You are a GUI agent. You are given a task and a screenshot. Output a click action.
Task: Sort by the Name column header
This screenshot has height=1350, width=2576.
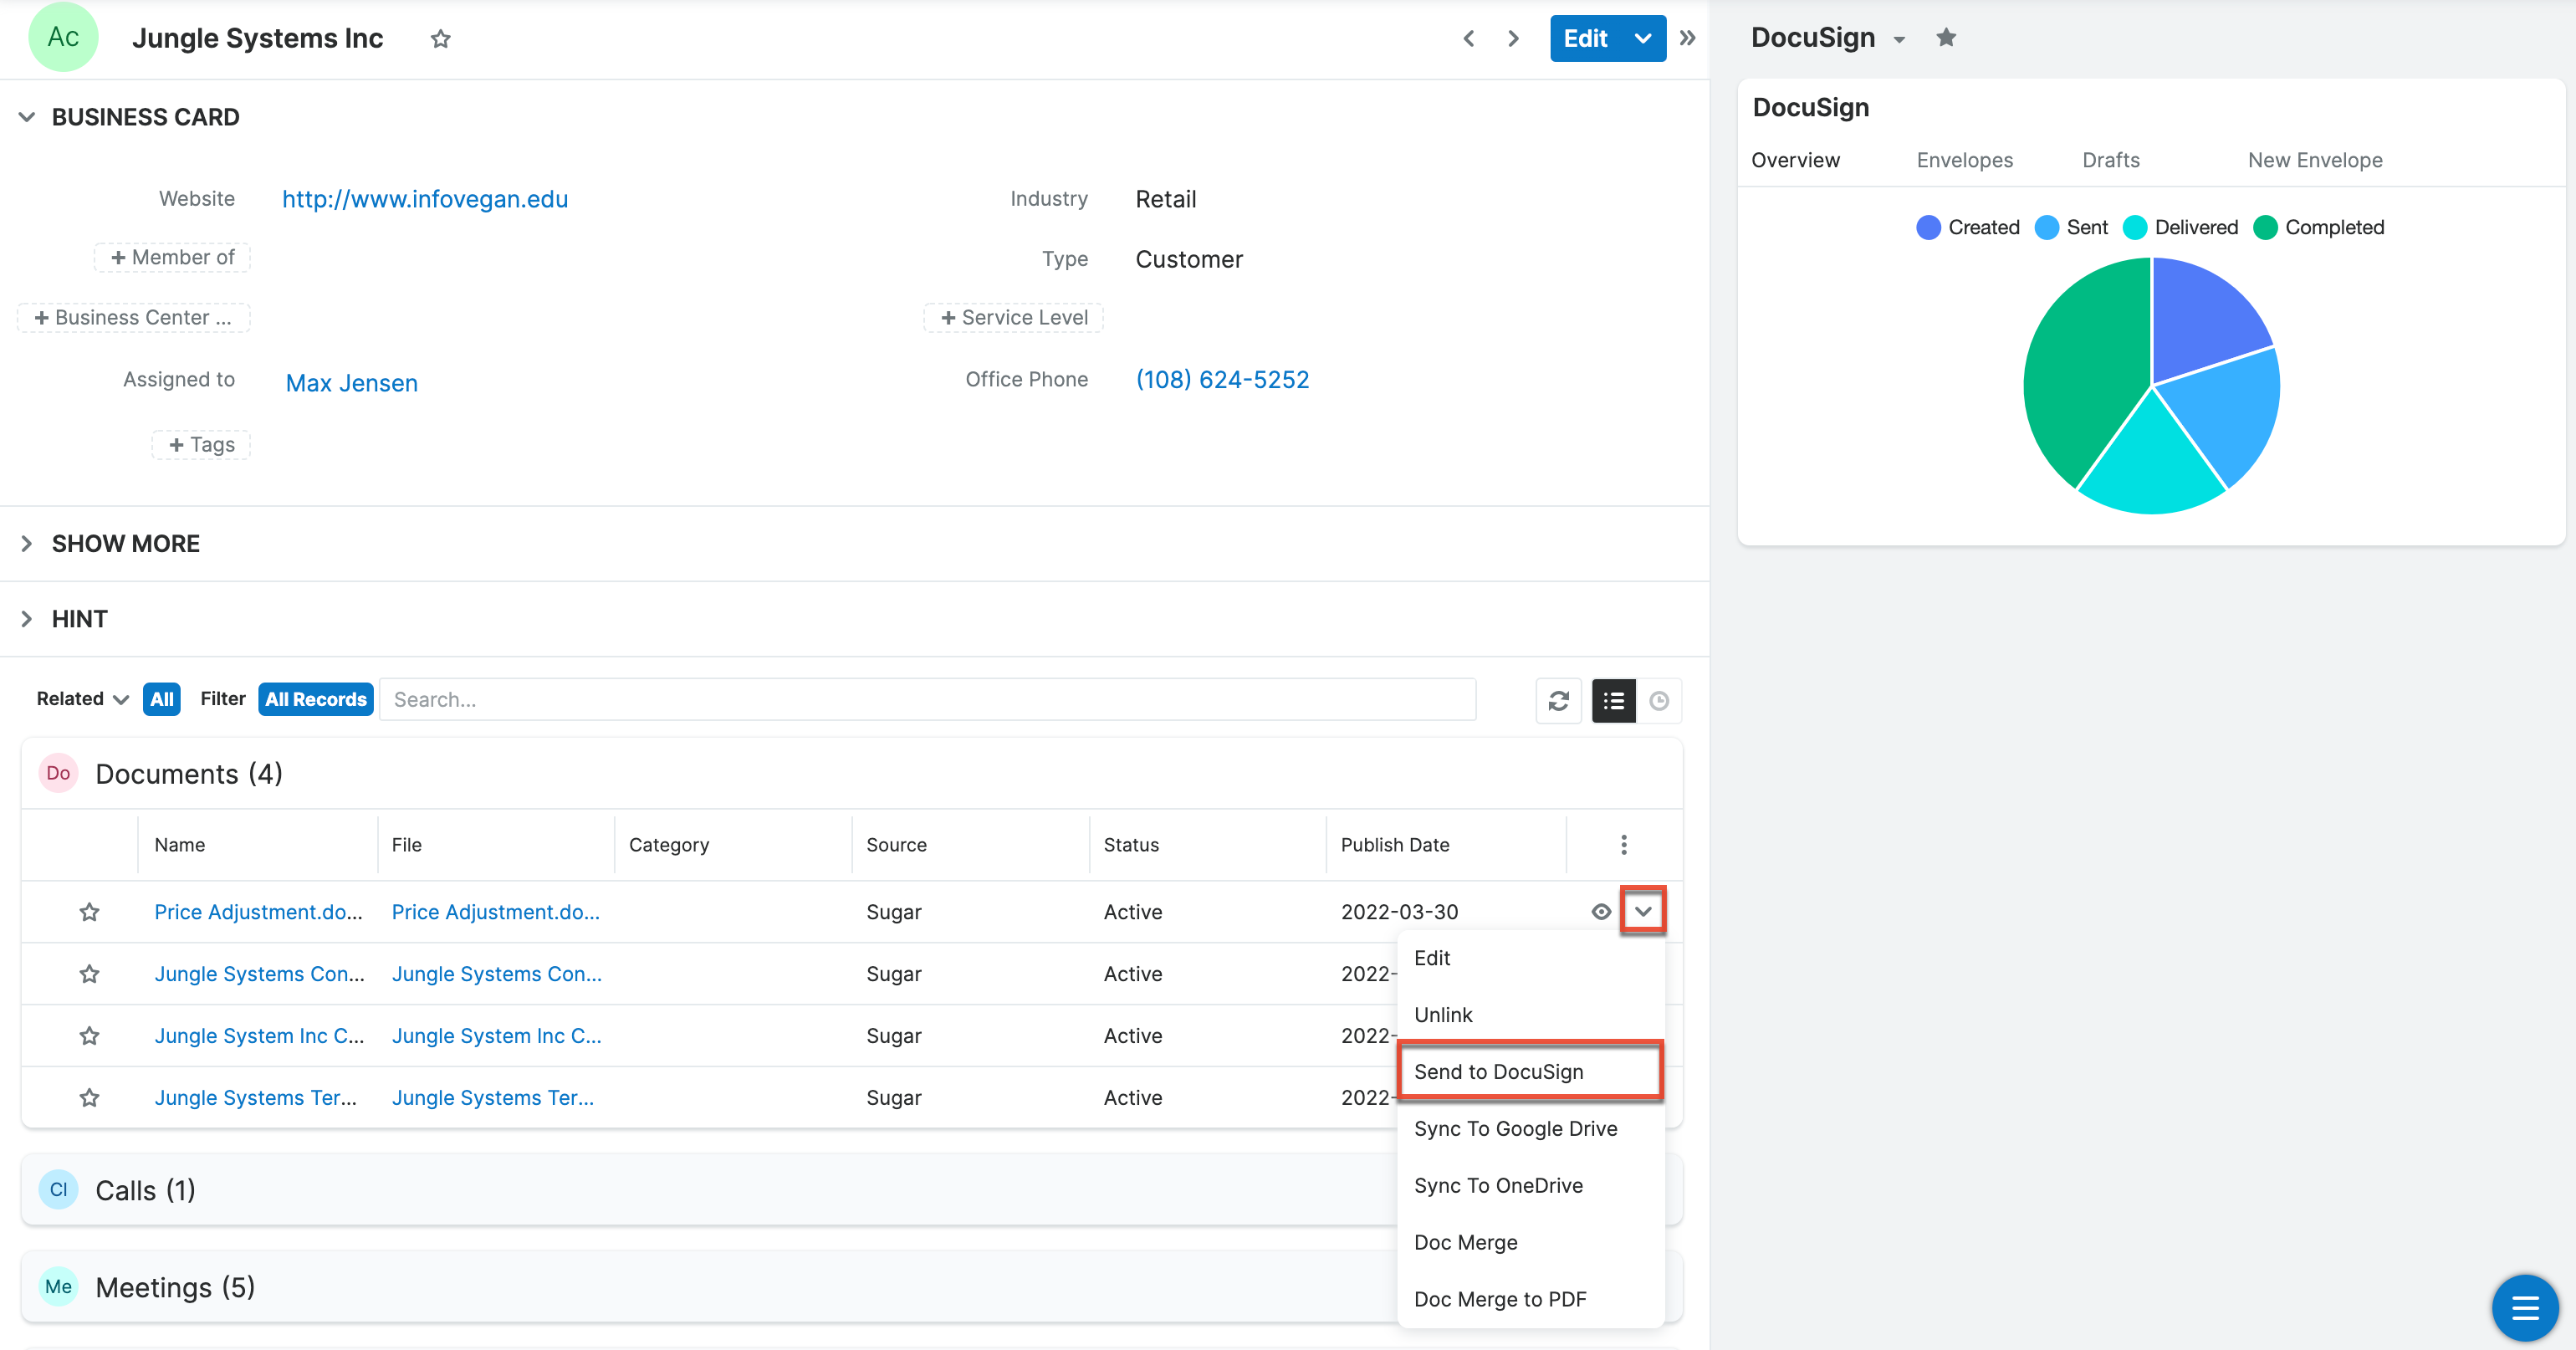point(179,845)
